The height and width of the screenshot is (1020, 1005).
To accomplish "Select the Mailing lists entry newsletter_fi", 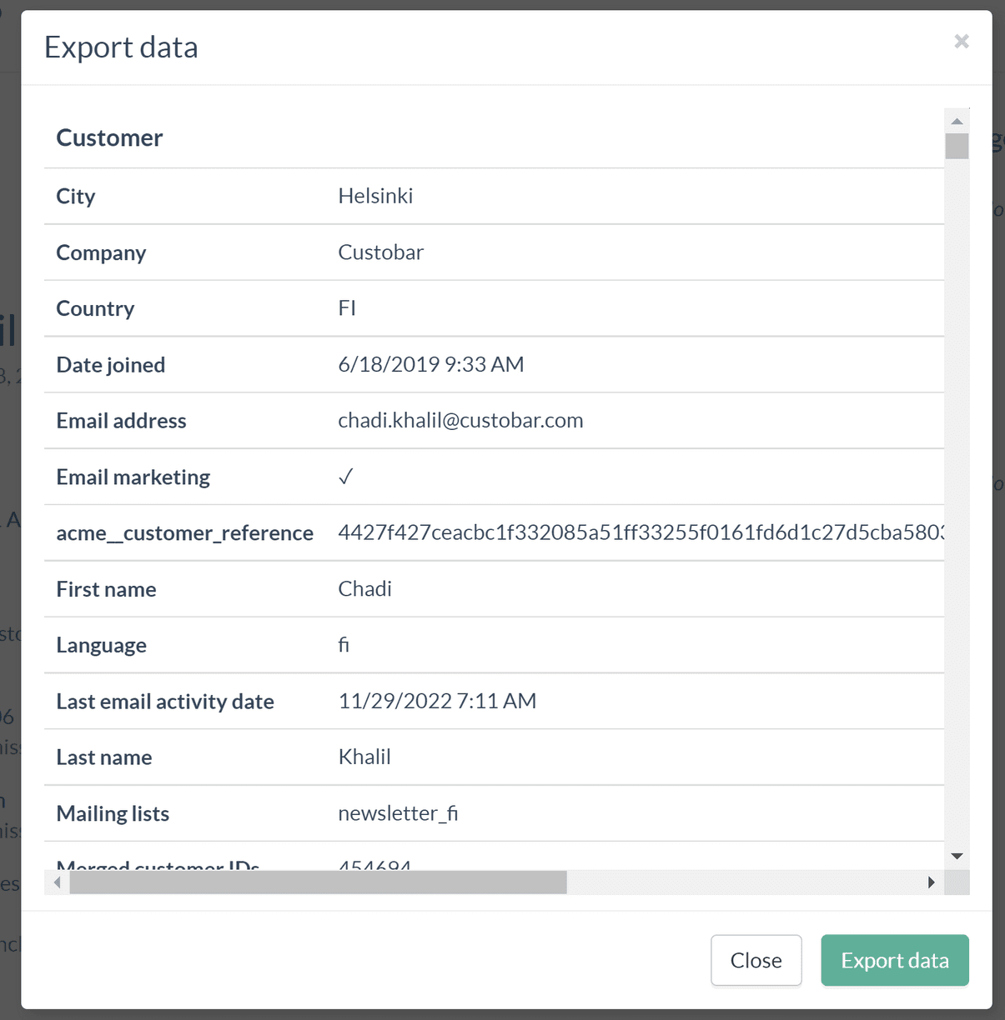I will [397, 813].
